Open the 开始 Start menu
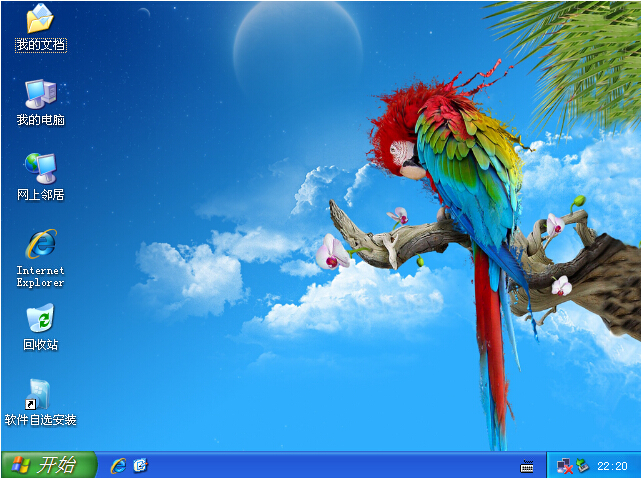 coord(48,465)
